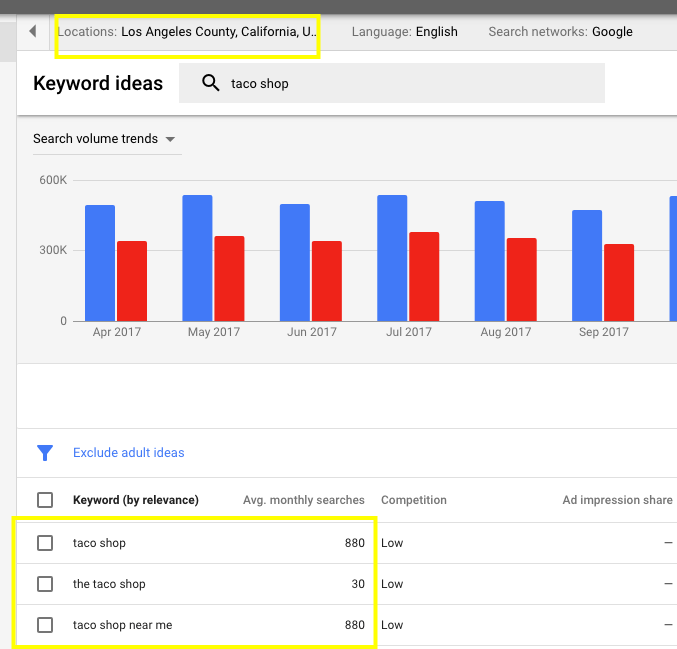Select 'taco shop near me' checkbox
Image resolution: width=677 pixels, height=649 pixels.
click(x=45, y=625)
